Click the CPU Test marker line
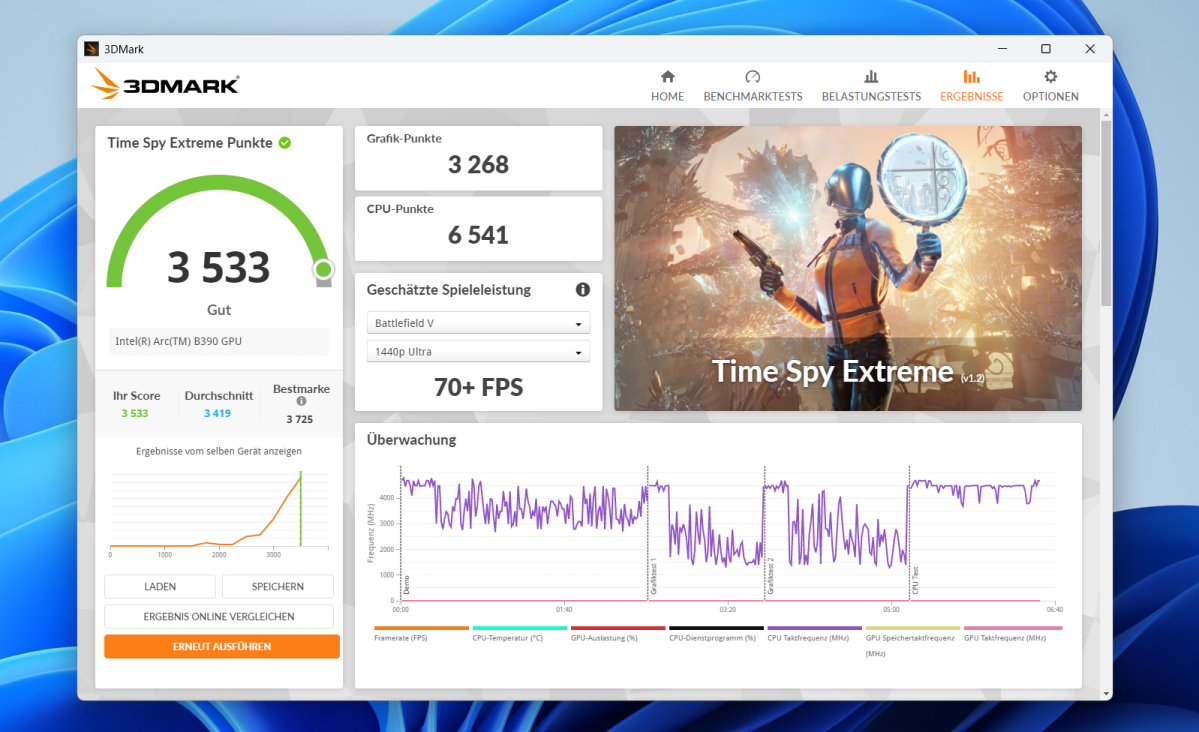Screen dimensions: 1199x732 click(909, 532)
